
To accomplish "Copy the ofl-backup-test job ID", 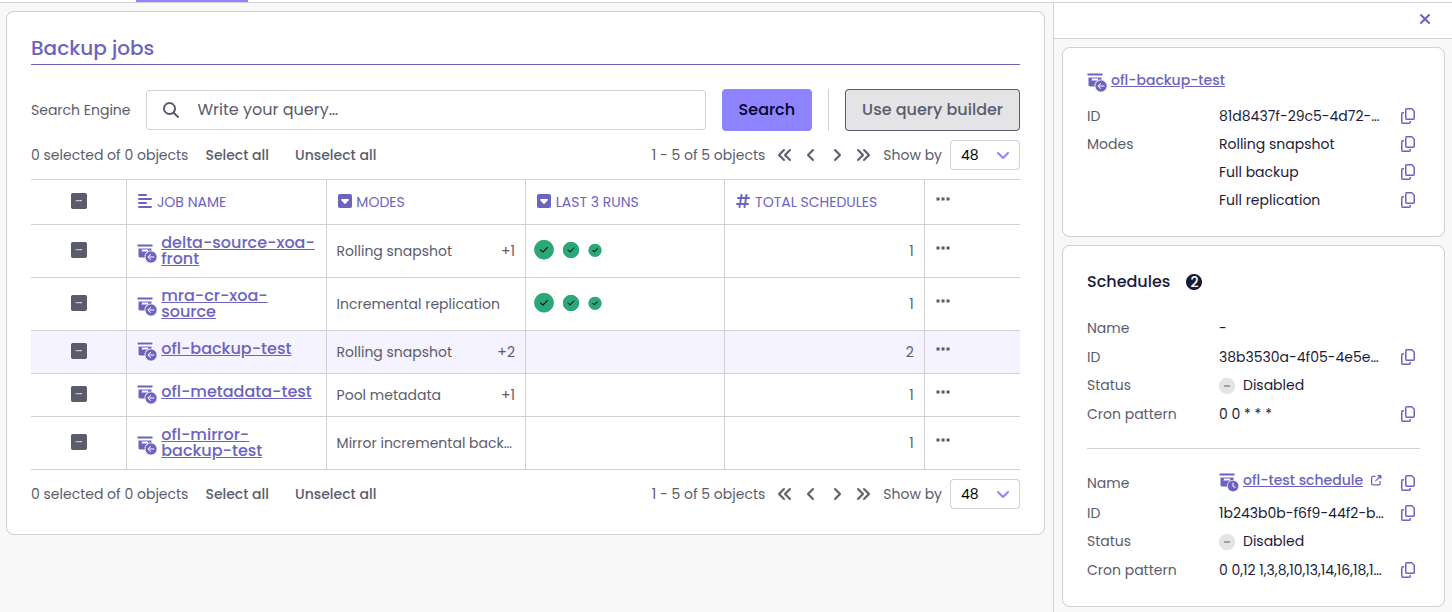I will [1408, 116].
